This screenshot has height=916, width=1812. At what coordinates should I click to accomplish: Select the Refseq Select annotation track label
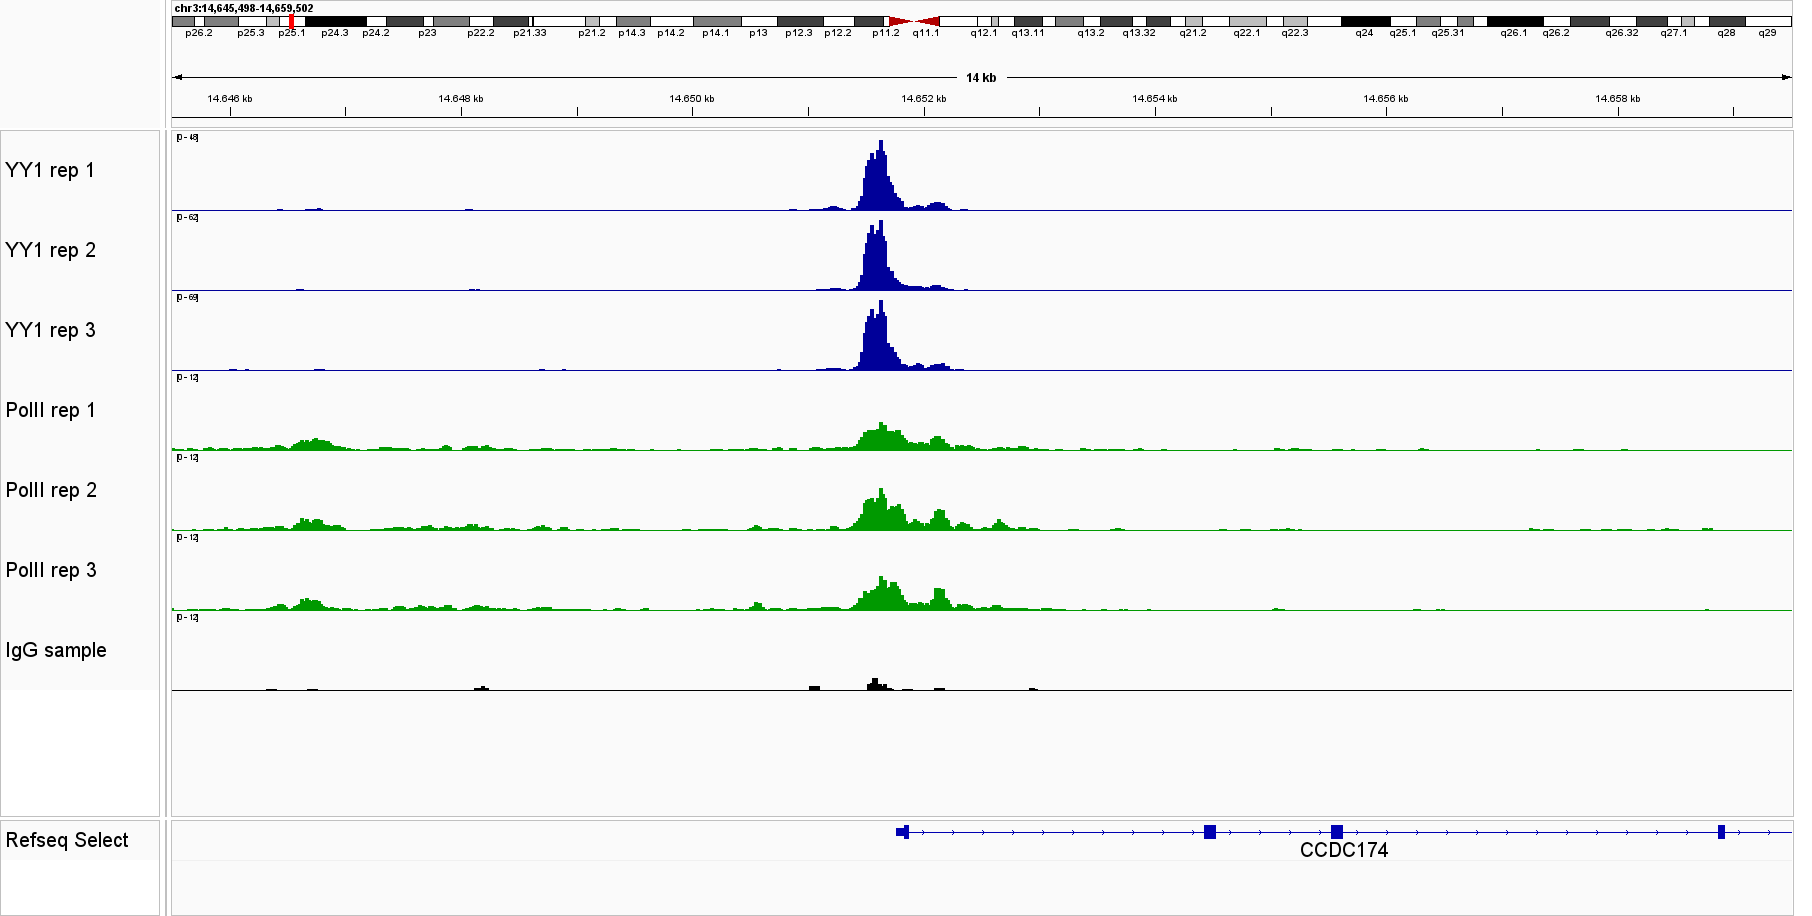tap(67, 840)
